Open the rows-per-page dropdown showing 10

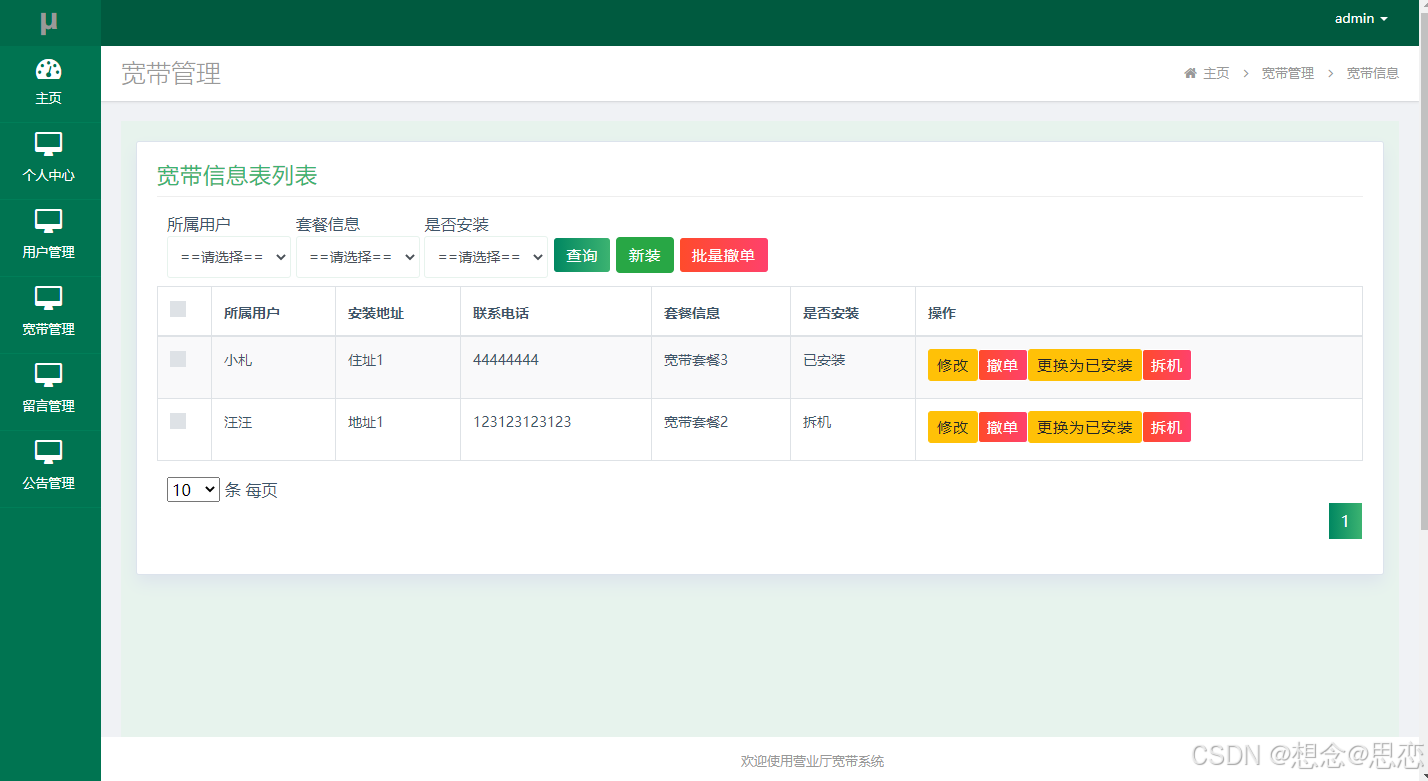pos(193,490)
